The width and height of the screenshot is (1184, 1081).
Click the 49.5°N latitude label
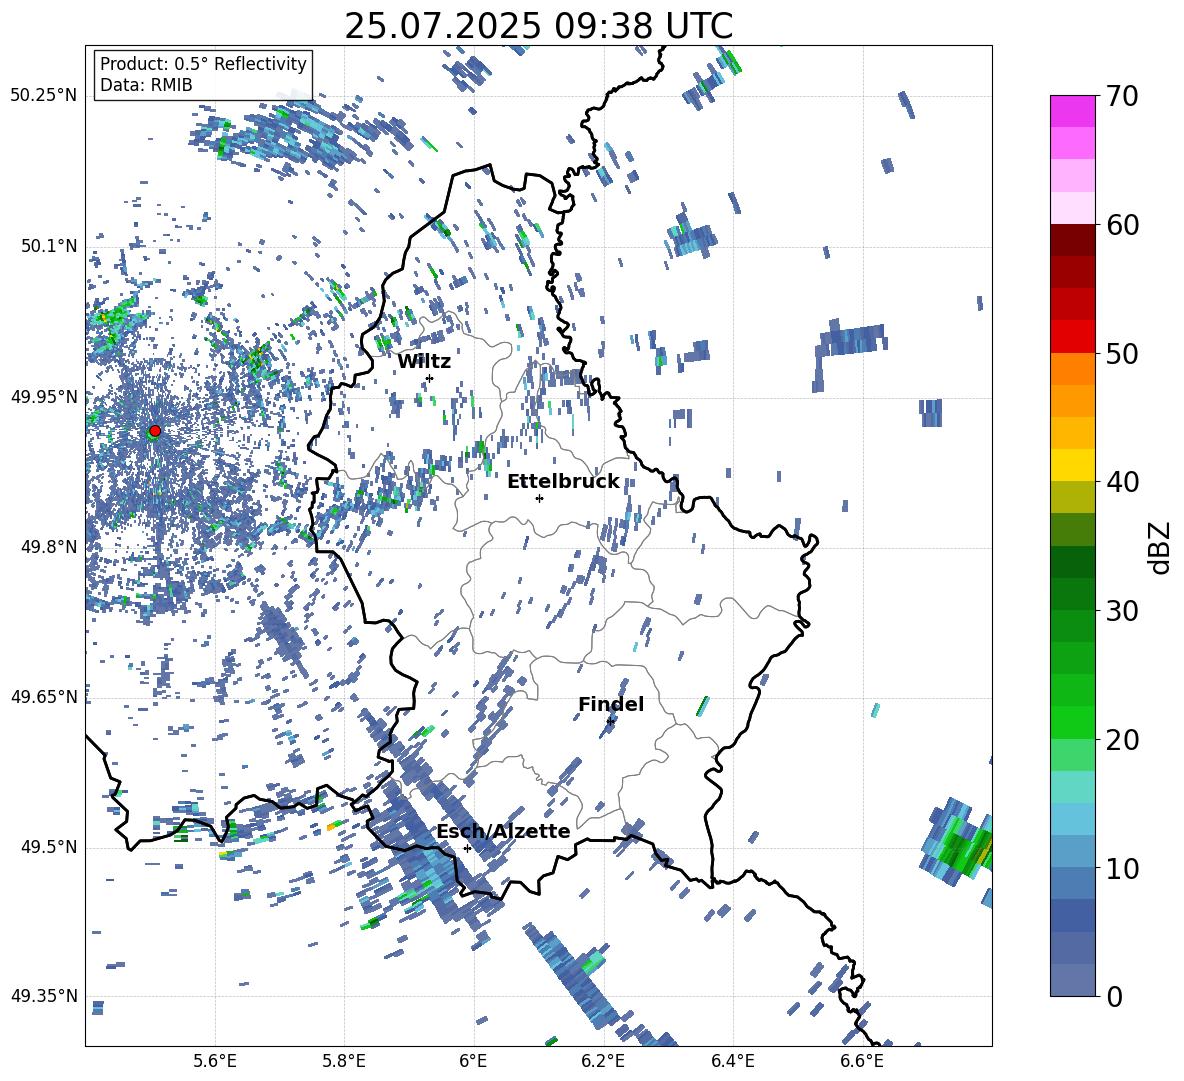[x=48, y=846]
